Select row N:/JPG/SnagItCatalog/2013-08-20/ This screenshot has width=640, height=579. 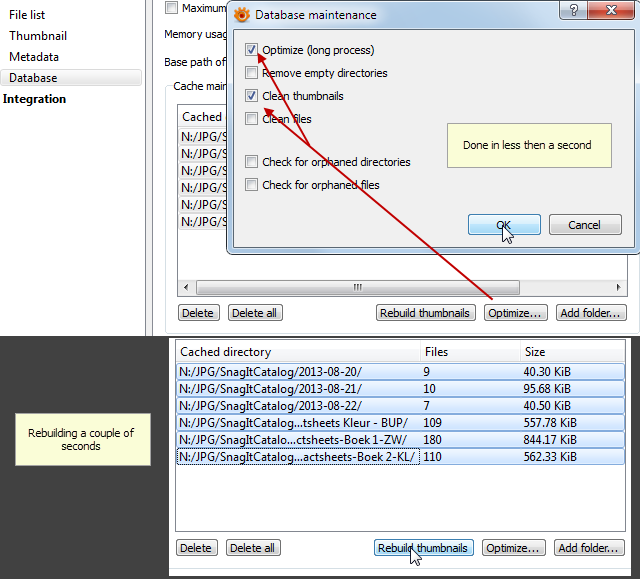point(400,372)
